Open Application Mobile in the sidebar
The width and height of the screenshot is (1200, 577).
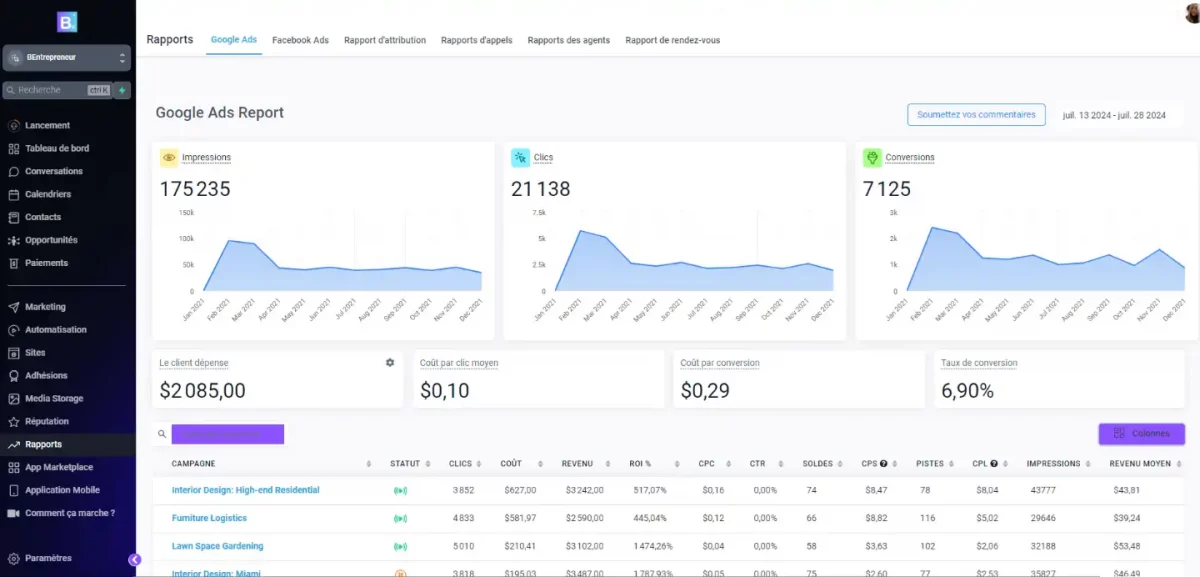(61, 491)
